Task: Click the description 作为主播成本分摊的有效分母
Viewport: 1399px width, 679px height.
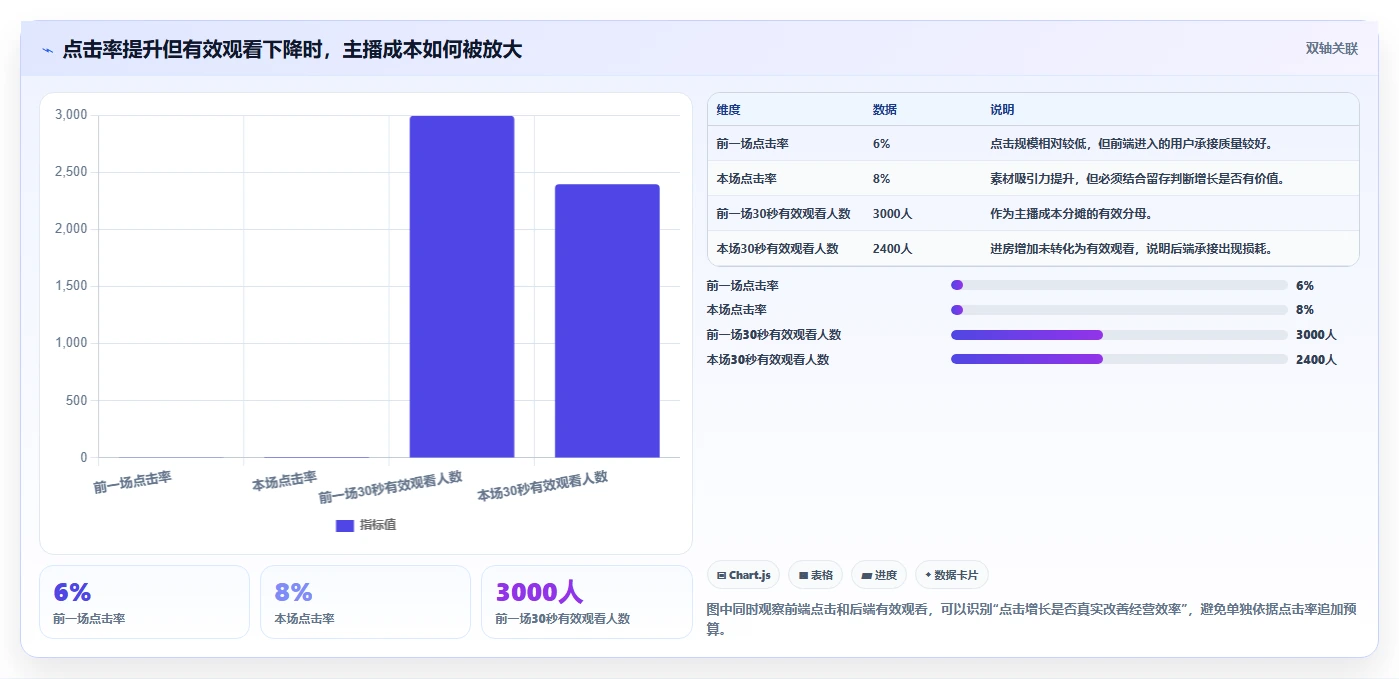Action: (x=1071, y=213)
